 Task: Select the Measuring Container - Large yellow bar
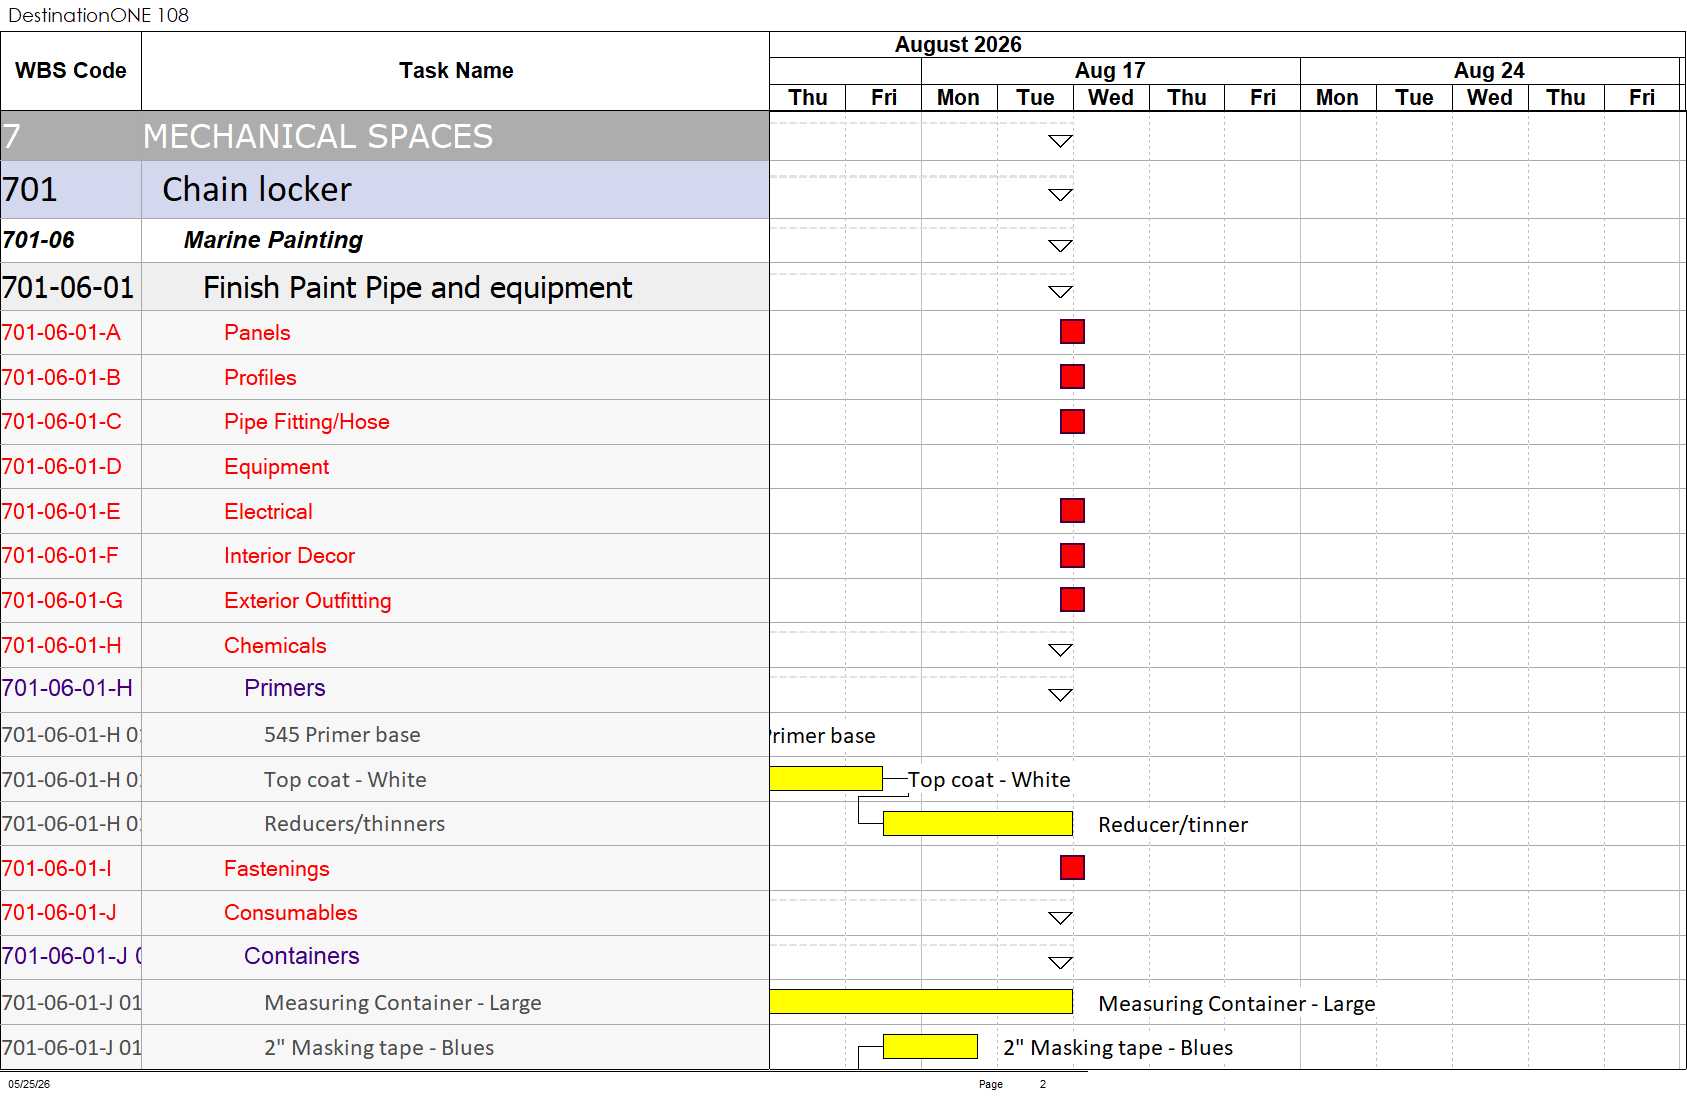921,1002
